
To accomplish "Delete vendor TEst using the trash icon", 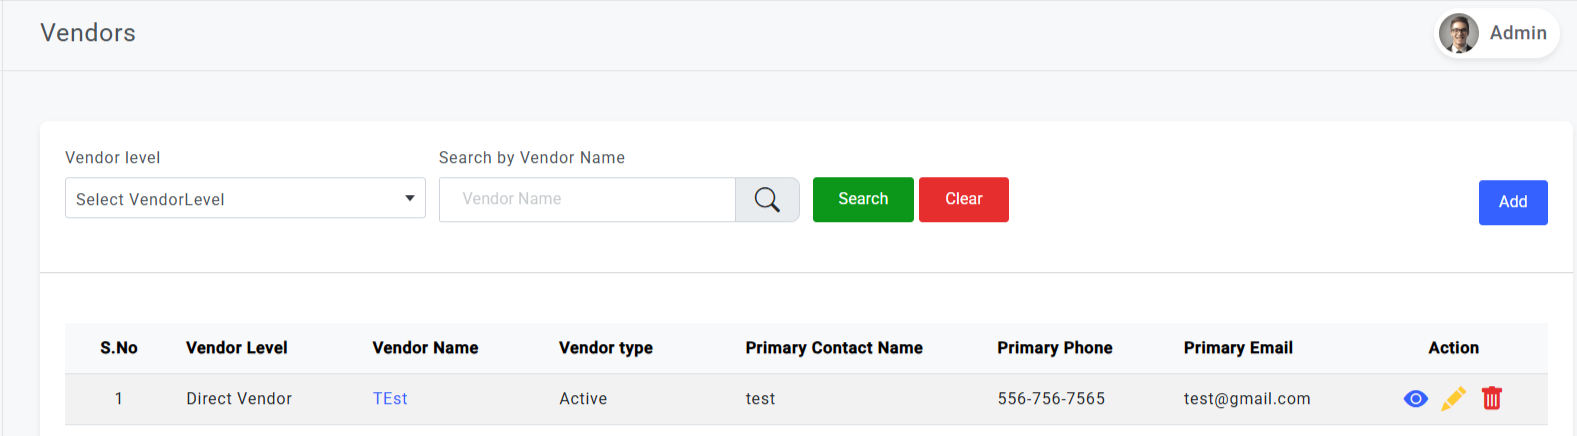I will click(x=1491, y=399).
